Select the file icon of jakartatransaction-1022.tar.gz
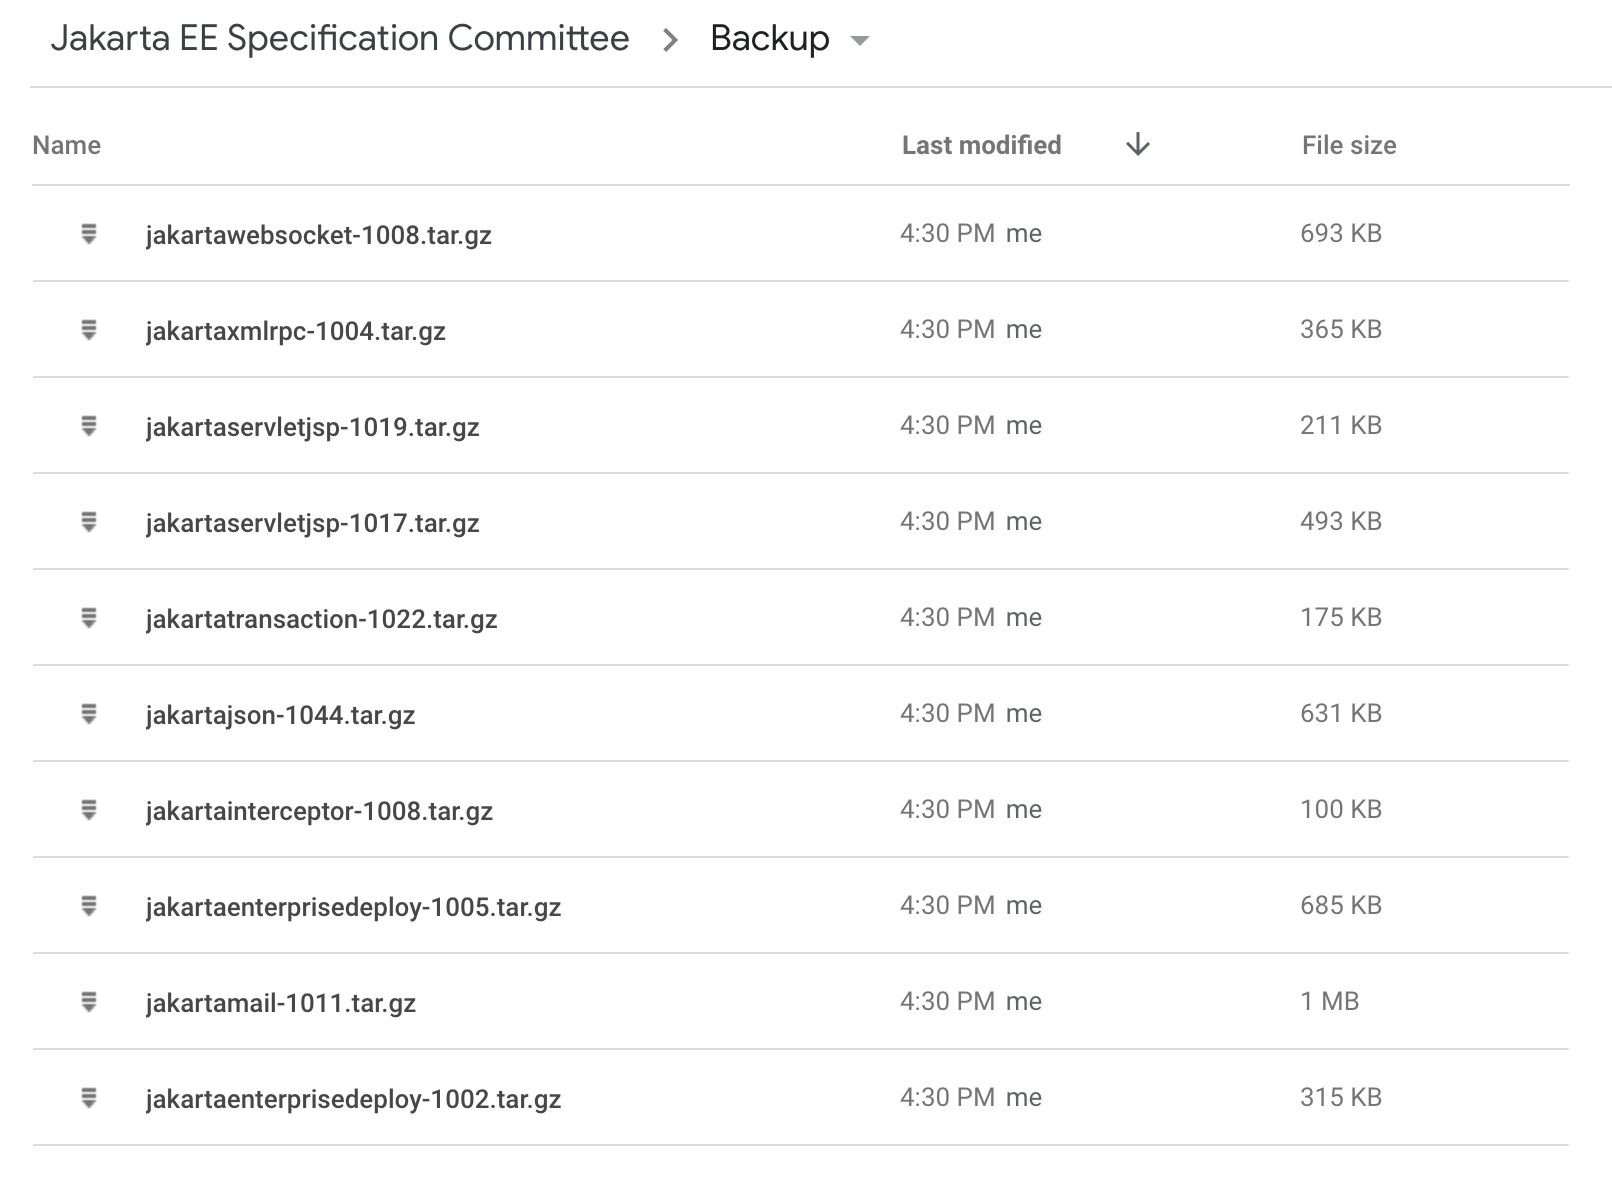The image size is (1612, 1186). point(89,618)
